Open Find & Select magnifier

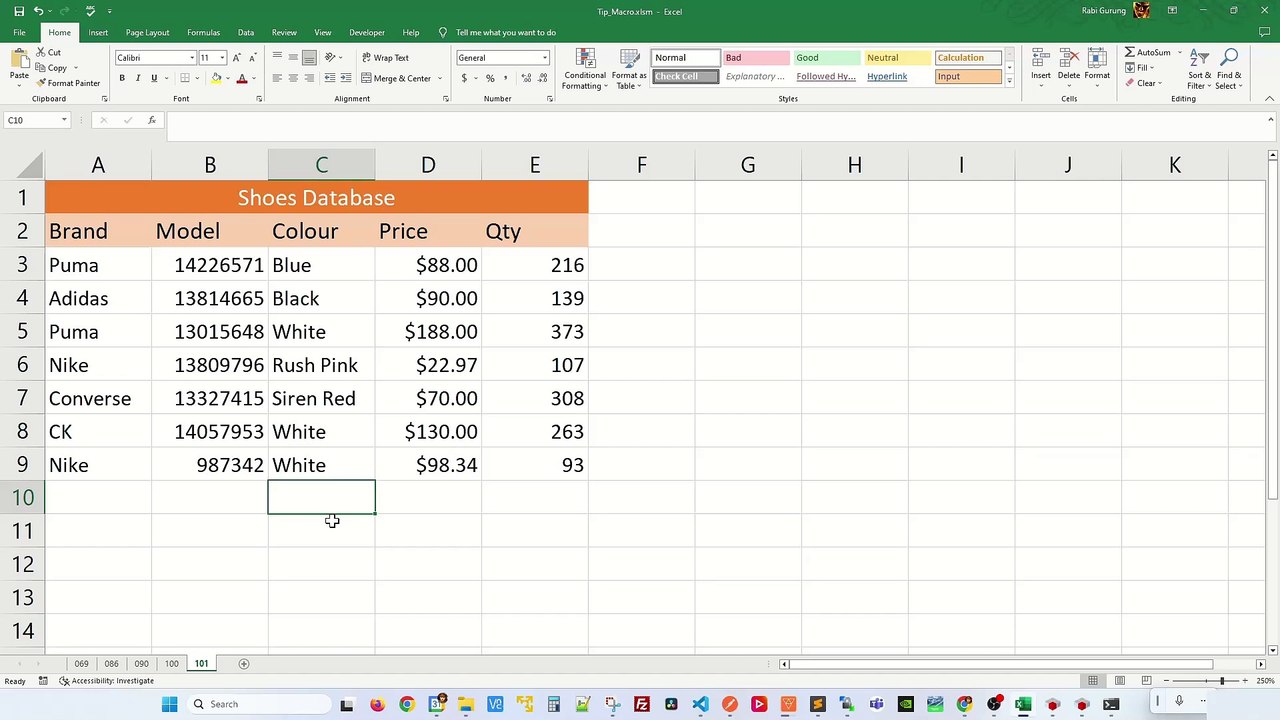[1229, 69]
